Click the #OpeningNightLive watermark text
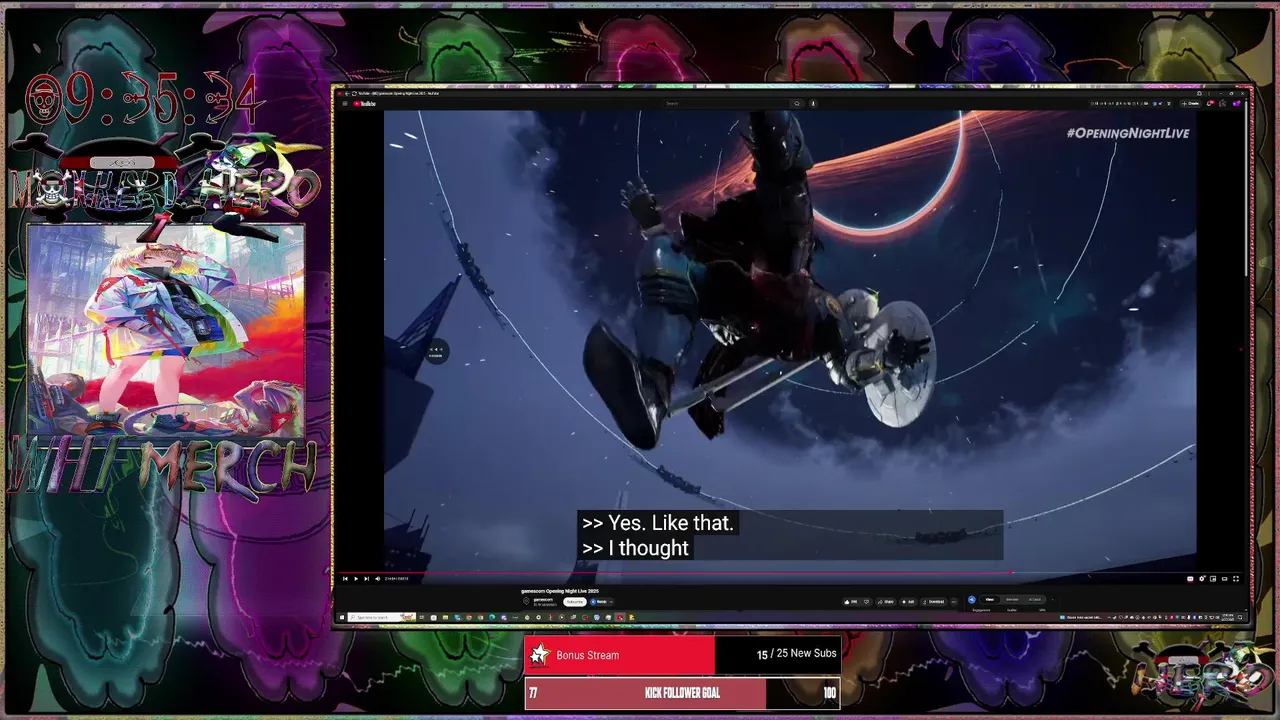This screenshot has height=720, width=1280. coord(1128,133)
